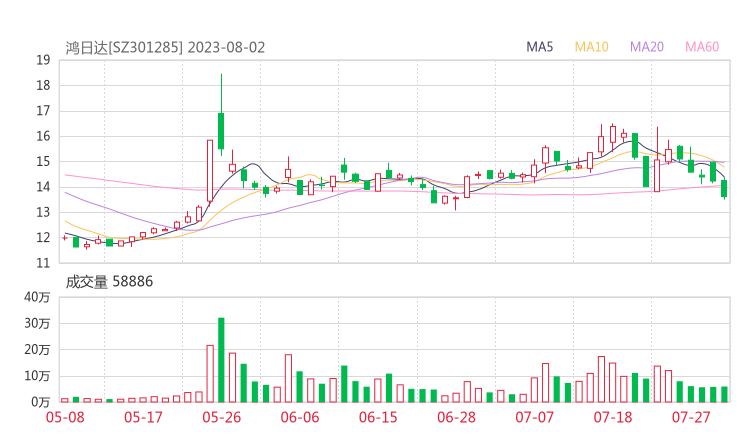The width and height of the screenshot is (740, 440).
Task: Click the 19 price axis label
Action: [x=43, y=60]
